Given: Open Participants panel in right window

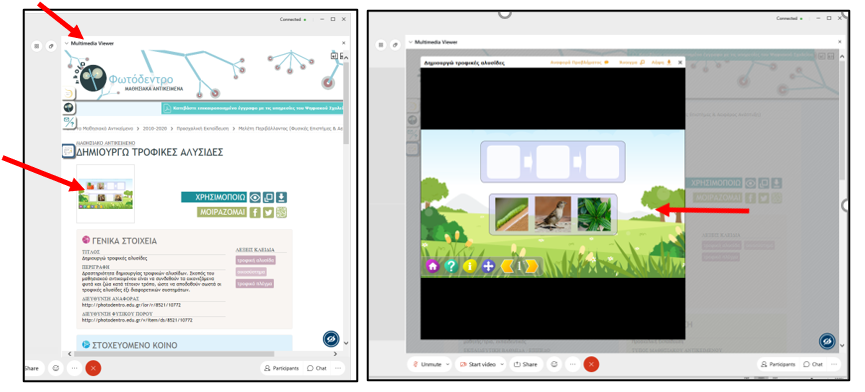Looking at the screenshot, I should point(779,364).
